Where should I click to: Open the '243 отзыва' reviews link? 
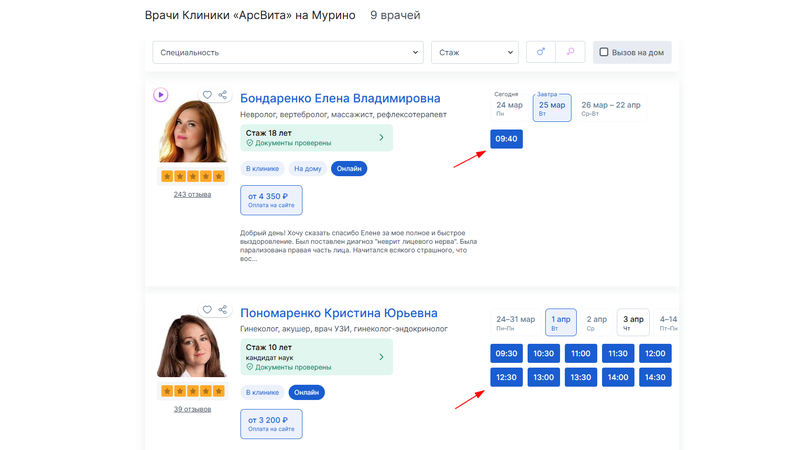click(192, 194)
